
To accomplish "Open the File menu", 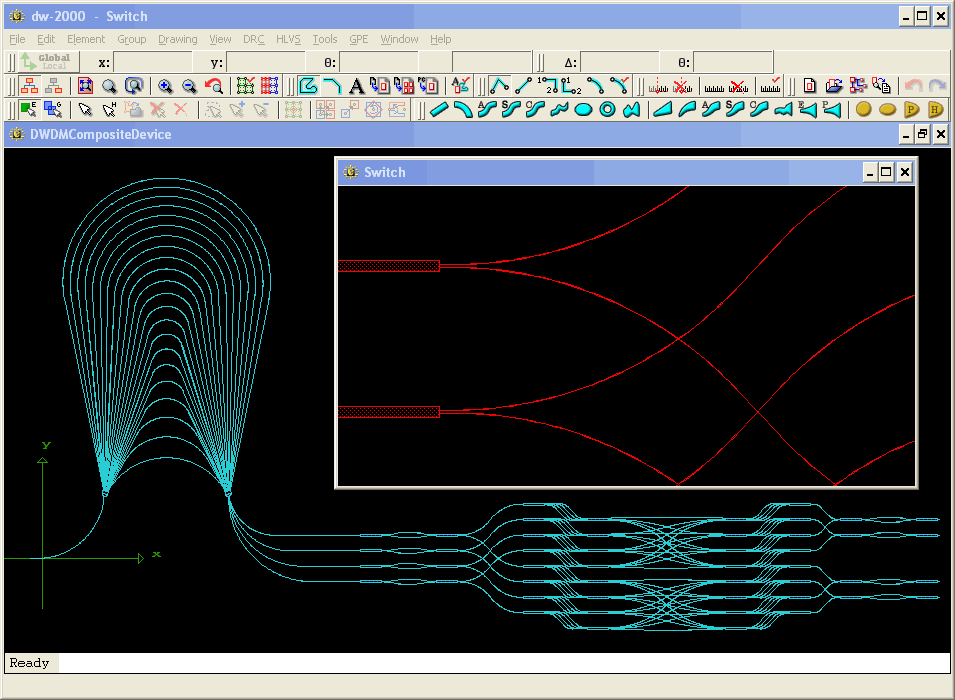I will tap(17, 39).
